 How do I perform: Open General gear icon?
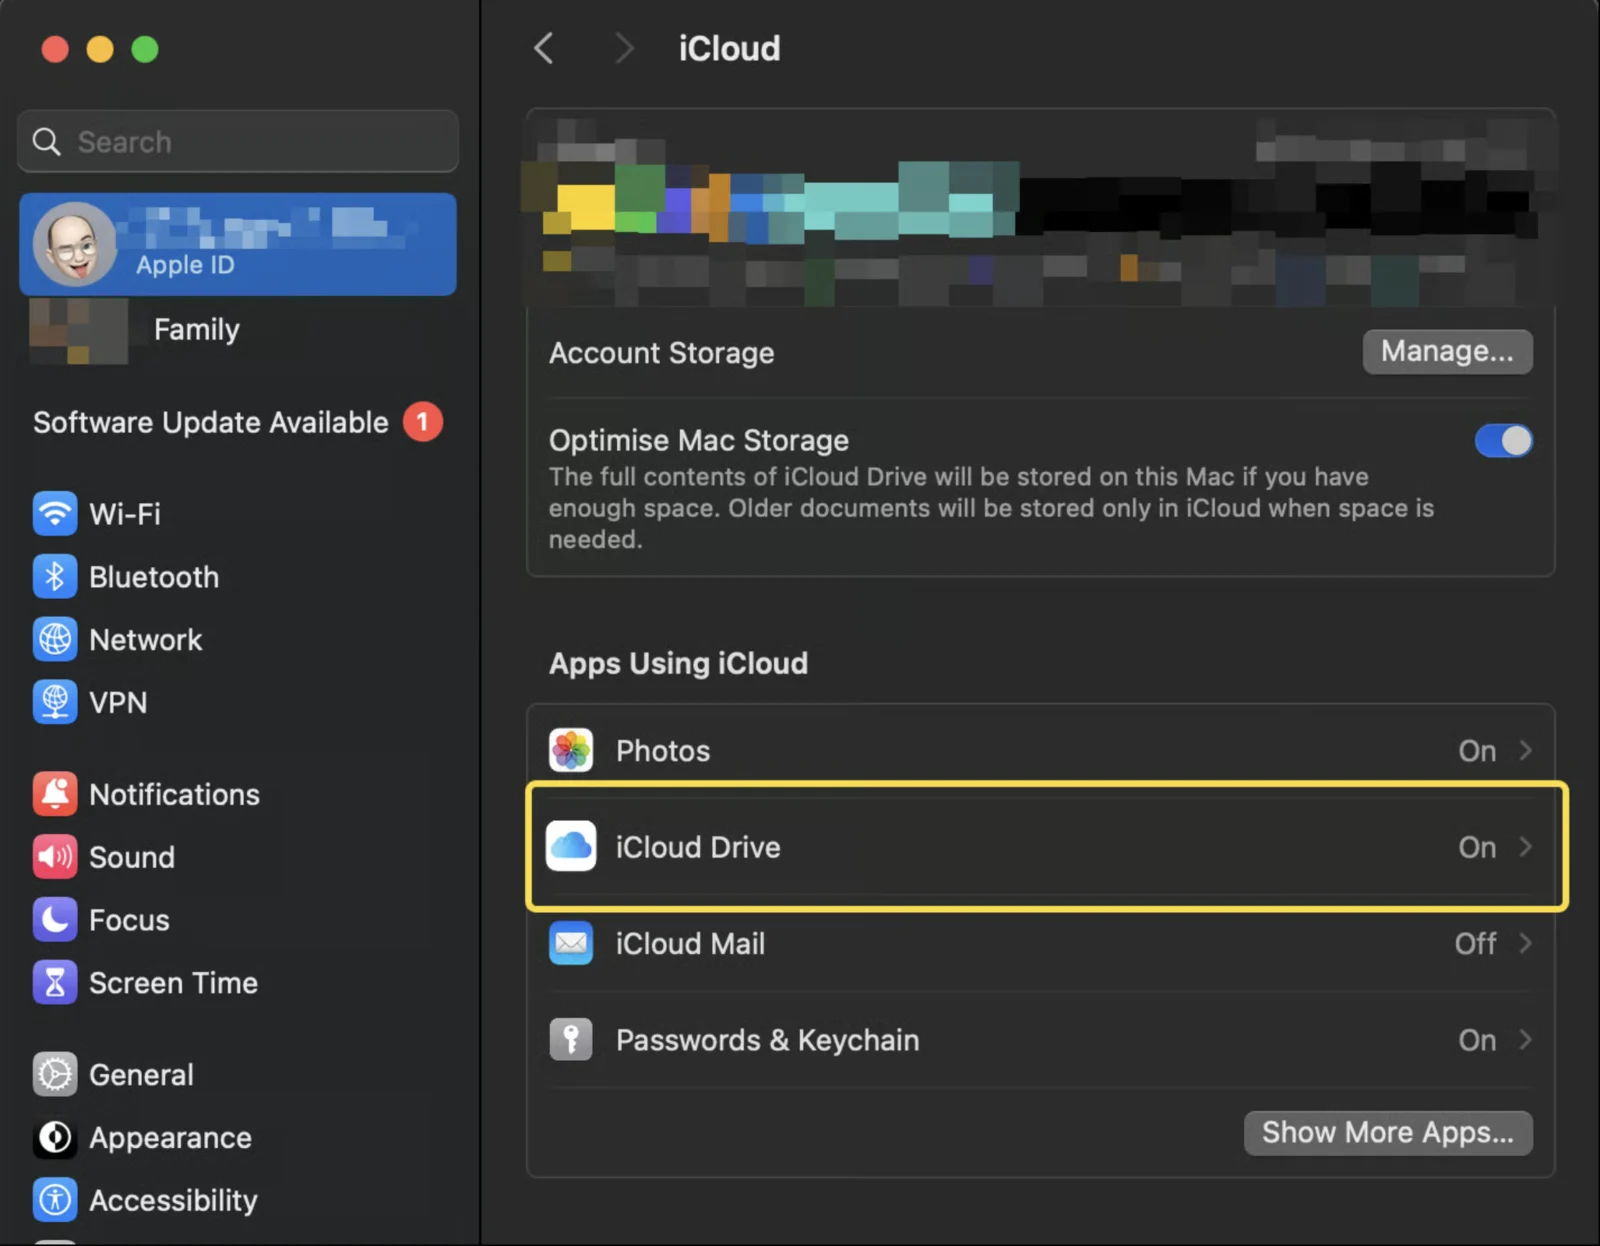[x=55, y=1075]
